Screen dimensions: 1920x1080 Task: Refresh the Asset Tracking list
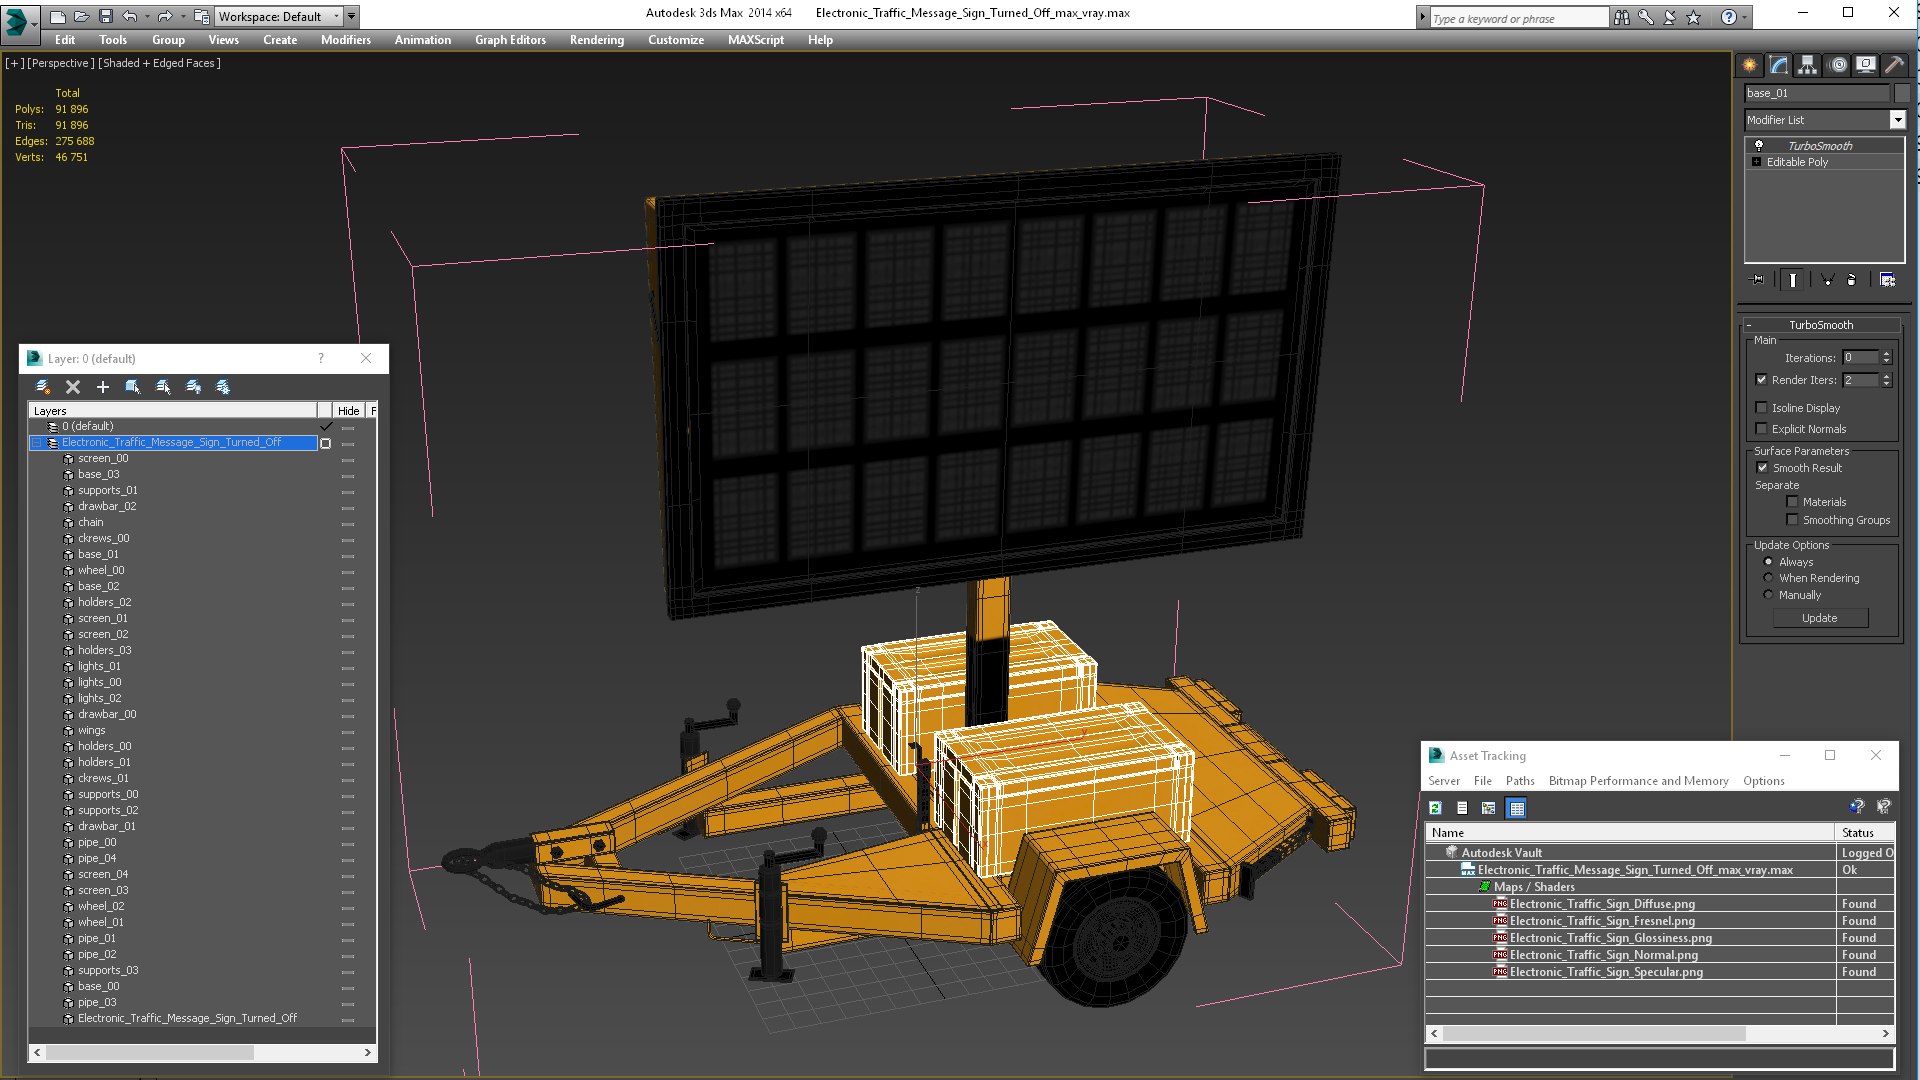pyautogui.click(x=1435, y=808)
